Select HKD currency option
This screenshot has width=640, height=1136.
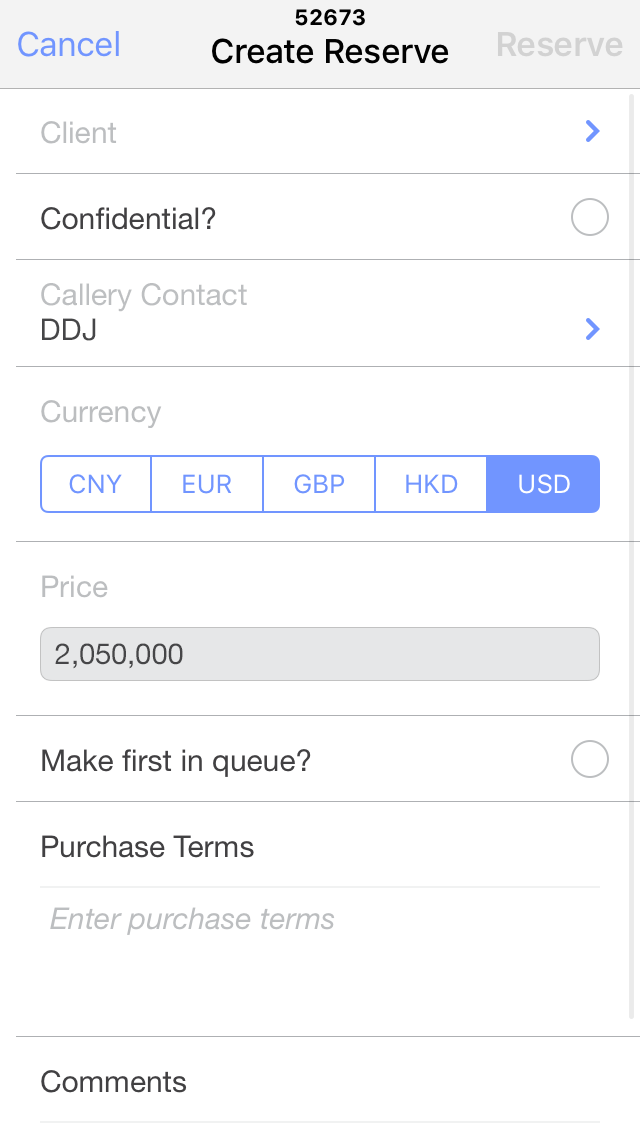pyautogui.click(x=431, y=484)
